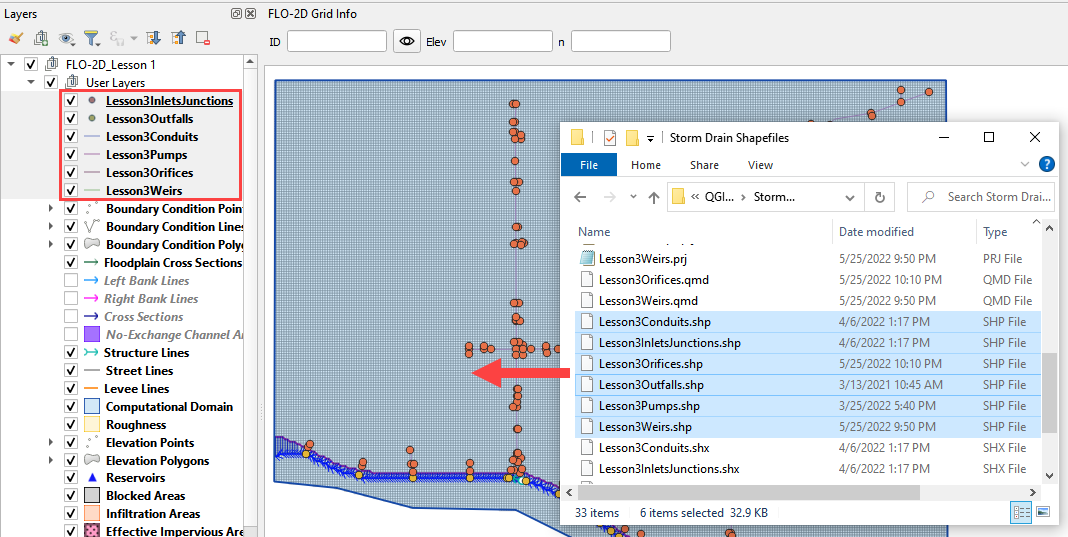1068x537 pixels.
Task: Toggle visibility of Lesson3Weirs layer
Action: point(71,191)
